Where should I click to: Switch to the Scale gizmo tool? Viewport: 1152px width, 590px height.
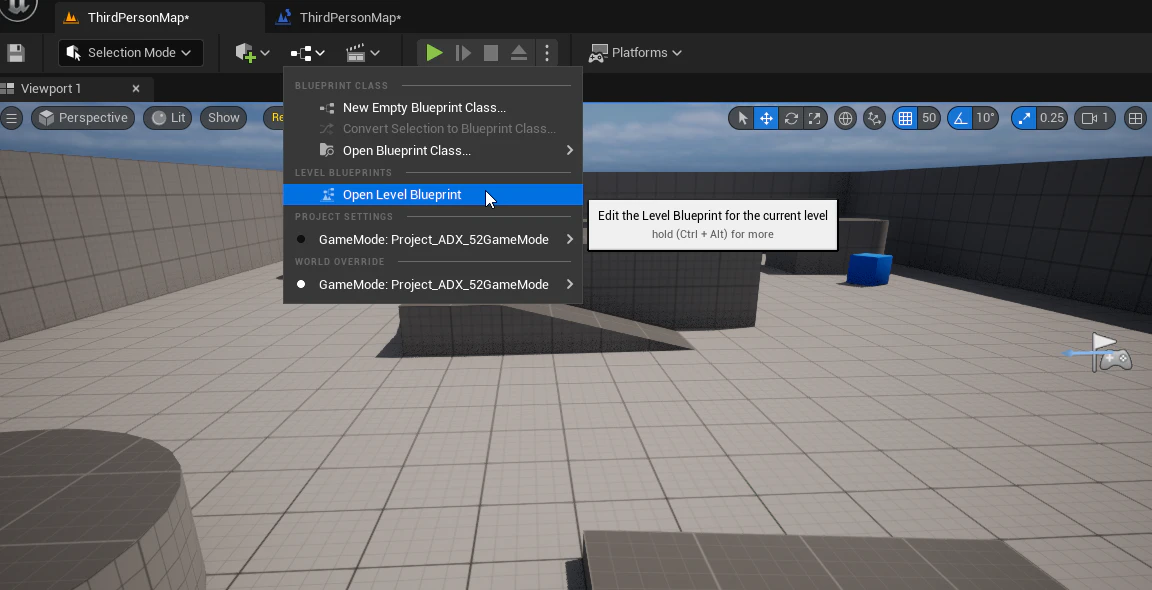[815, 118]
